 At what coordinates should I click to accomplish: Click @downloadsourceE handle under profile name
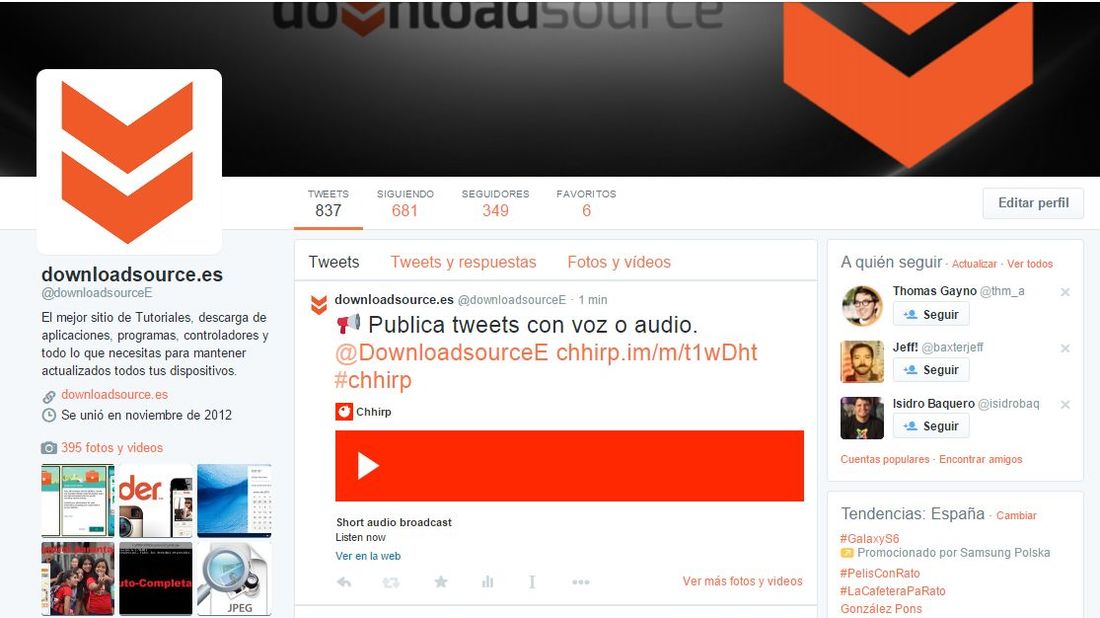(x=97, y=293)
